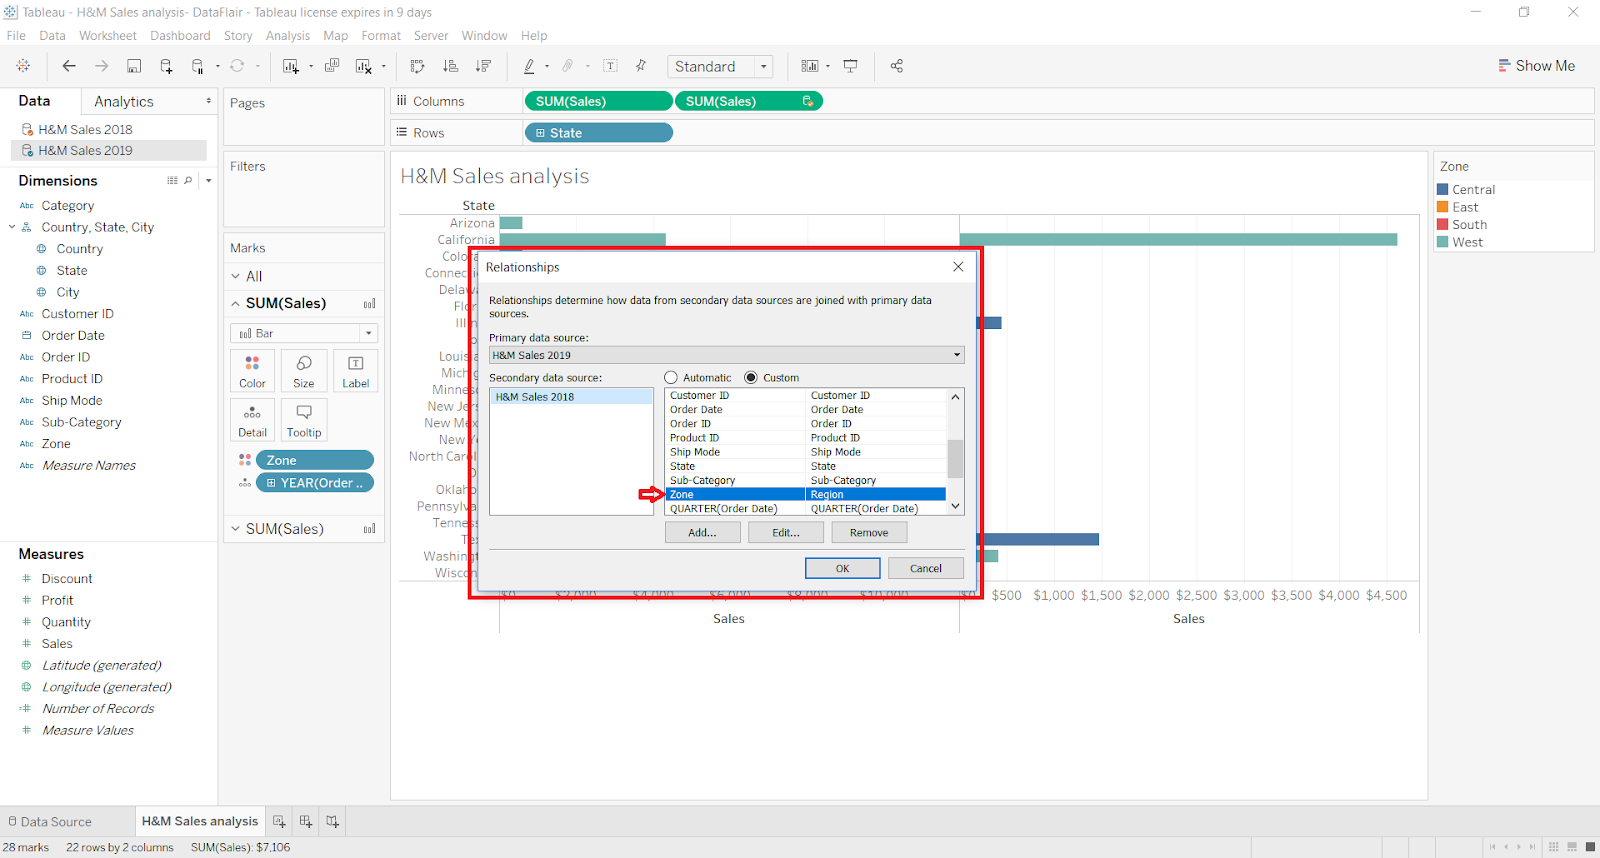Click the East zone color swatch
This screenshot has width=1600, height=858.
(x=1443, y=207)
